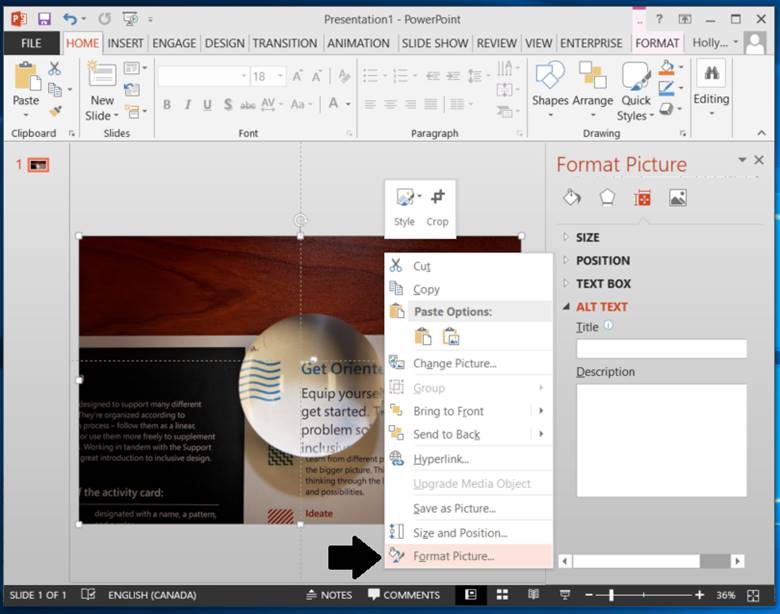
Task: Switch to Slide Sorter view
Action: point(502,595)
